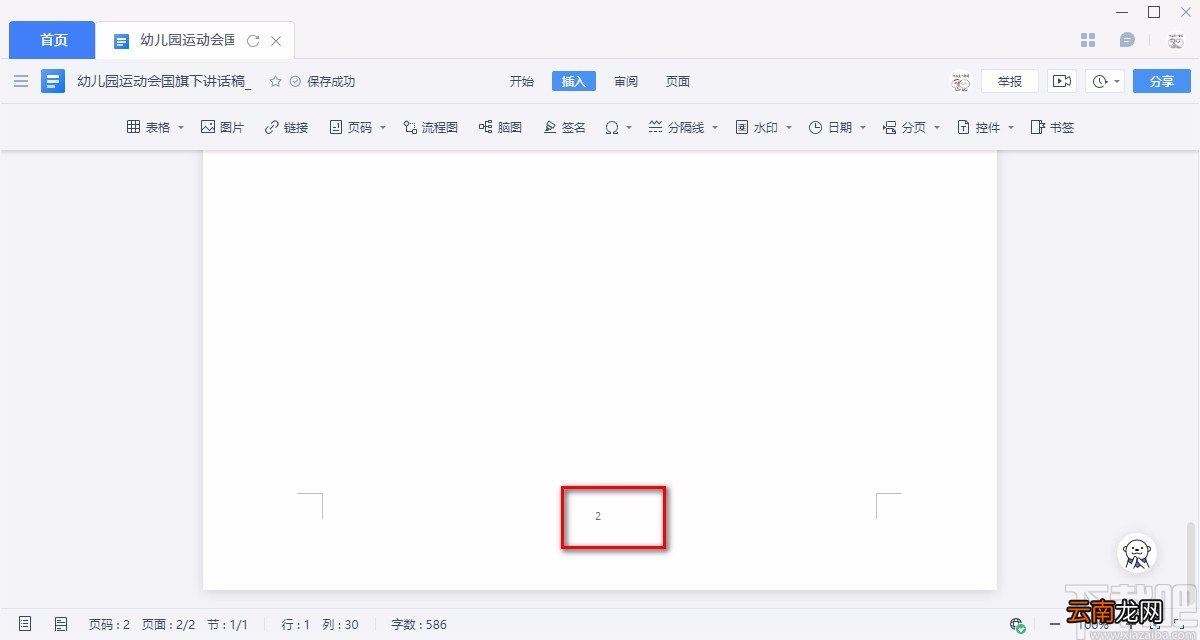The width and height of the screenshot is (1200, 640).
Task: Add a 水印 watermark
Action: coord(757,127)
